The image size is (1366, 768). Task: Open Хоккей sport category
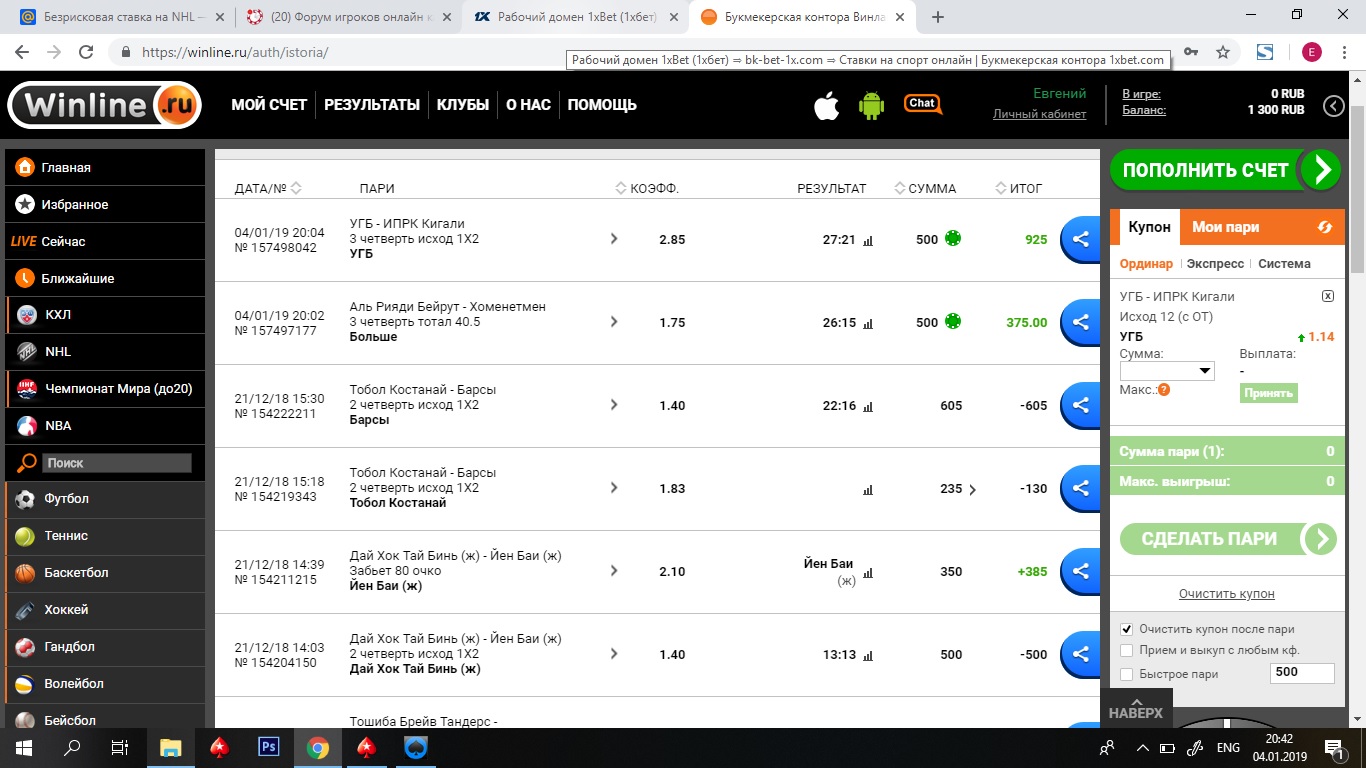tap(105, 610)
